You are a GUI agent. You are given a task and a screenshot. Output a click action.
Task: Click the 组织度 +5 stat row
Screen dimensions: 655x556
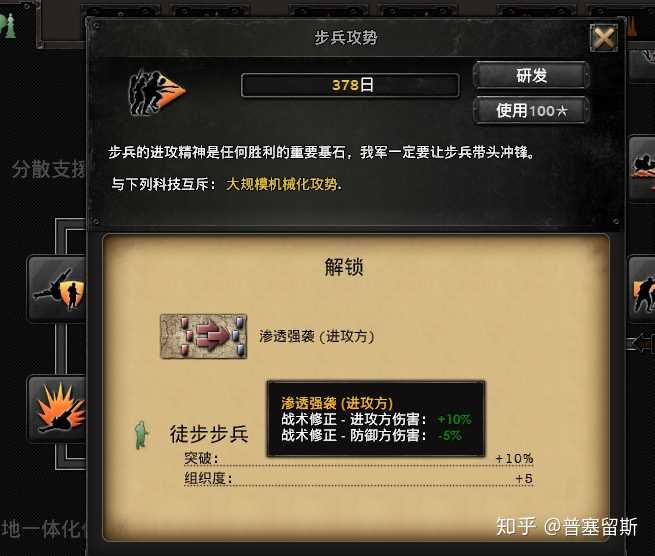click(358, 478)
